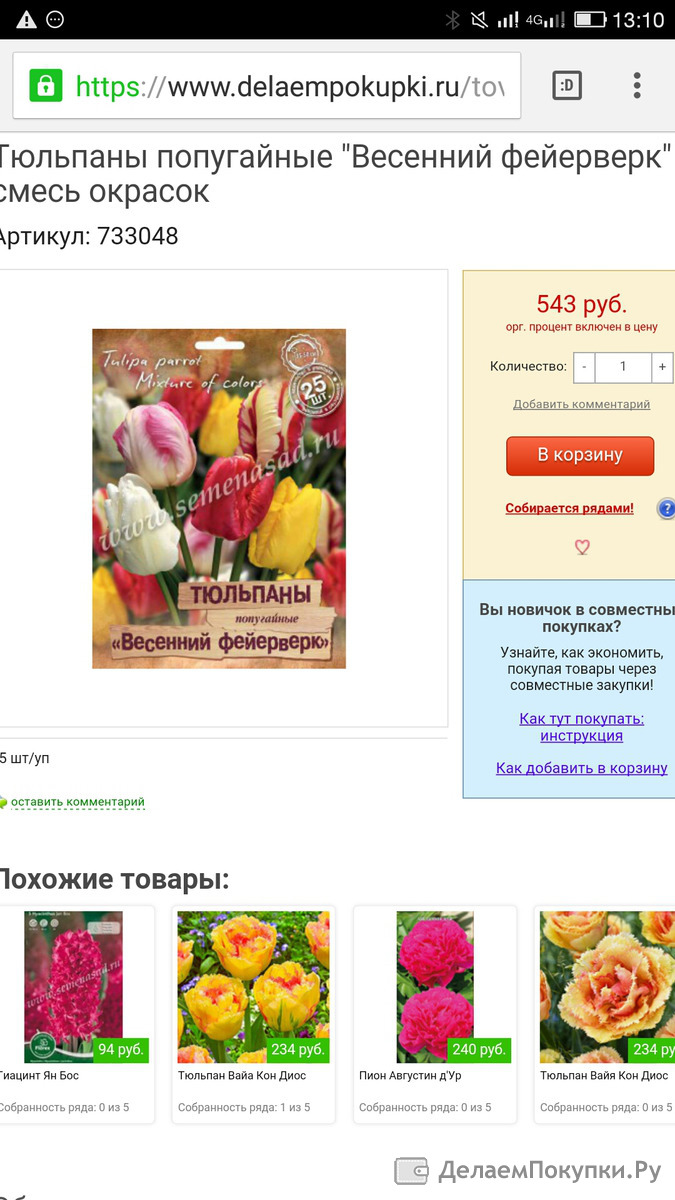
Task: Open the browser tab switcher icon
Action: pos(567,86)
